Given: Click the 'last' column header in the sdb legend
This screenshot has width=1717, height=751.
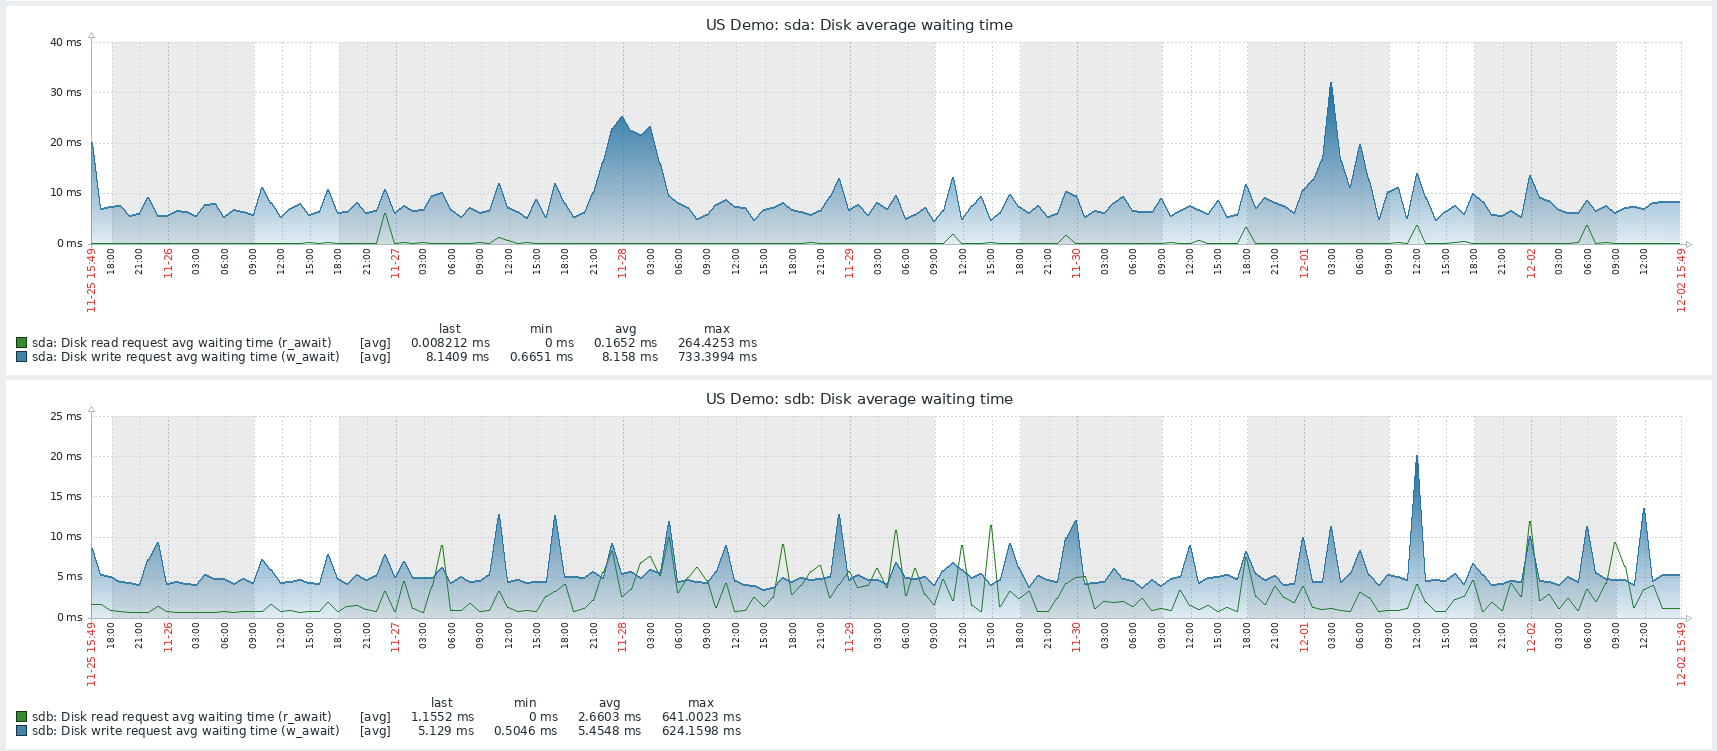Looking at the screenshot, I should click(442, 703).
